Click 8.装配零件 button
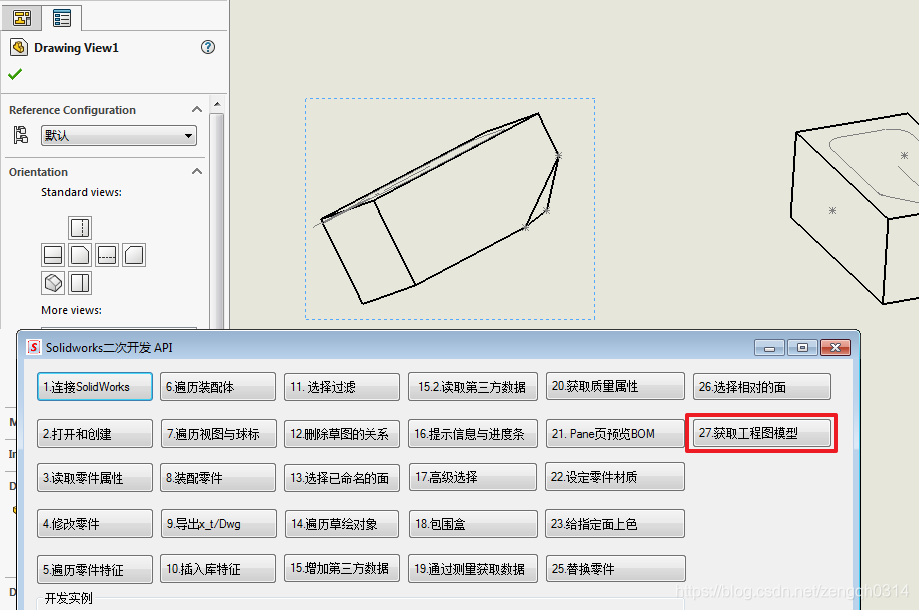 click(x=218, y=478)
